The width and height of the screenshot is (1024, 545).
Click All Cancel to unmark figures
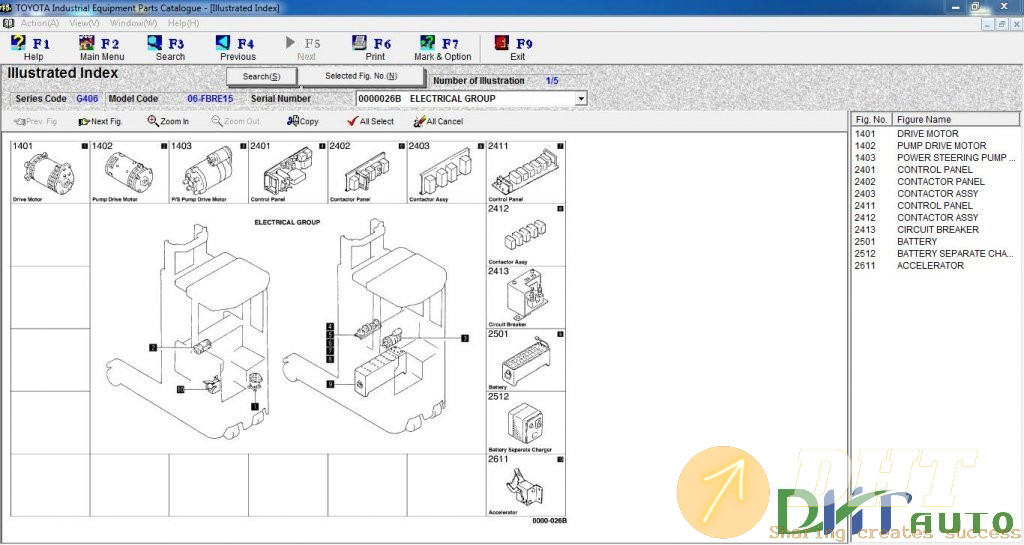click(x=438, y=121)
